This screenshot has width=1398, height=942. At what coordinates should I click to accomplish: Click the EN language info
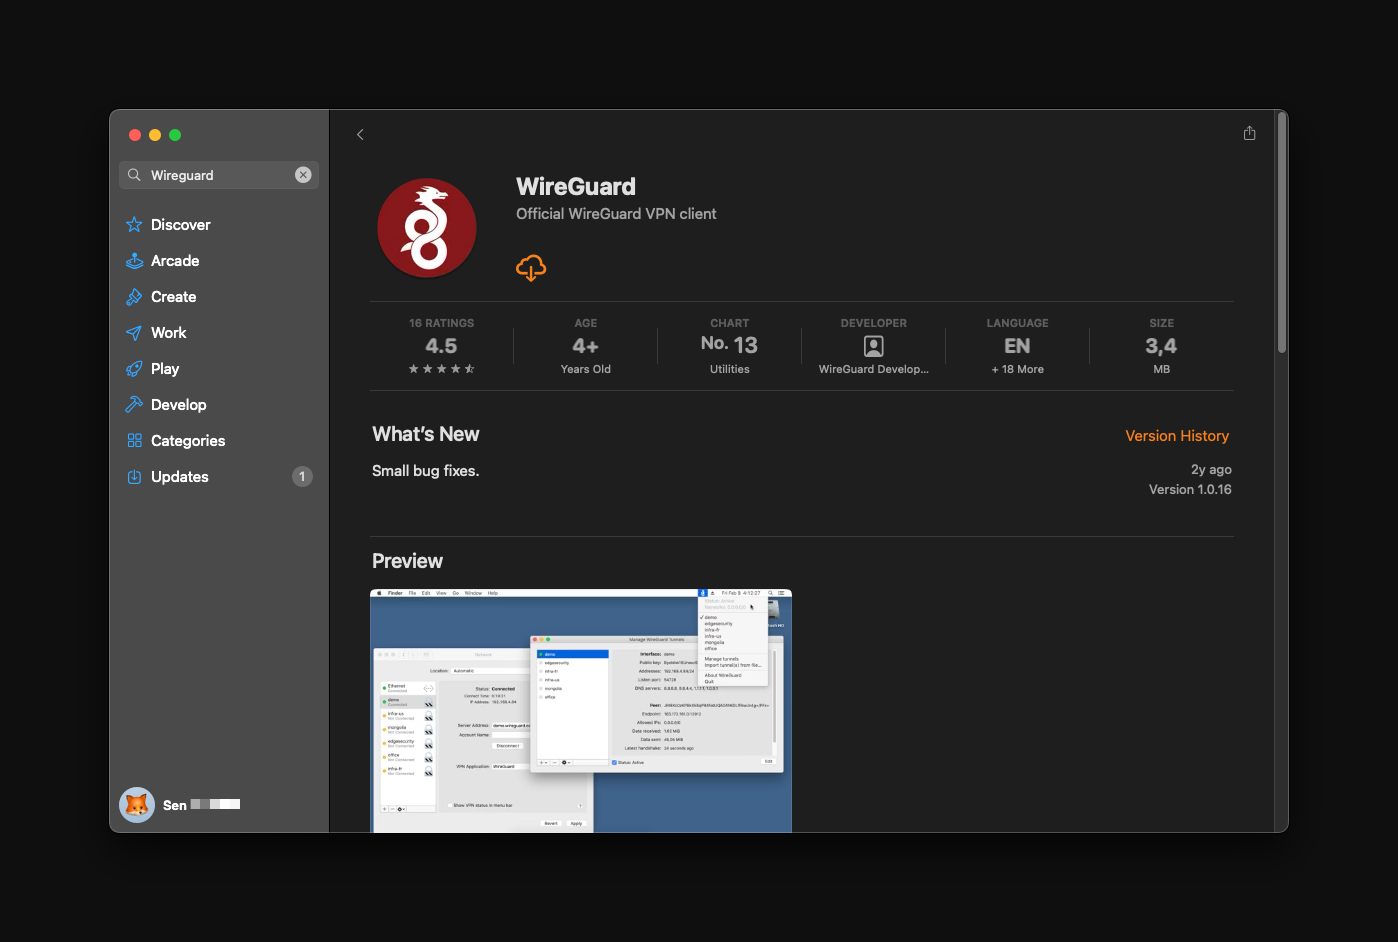point(1017,346)
